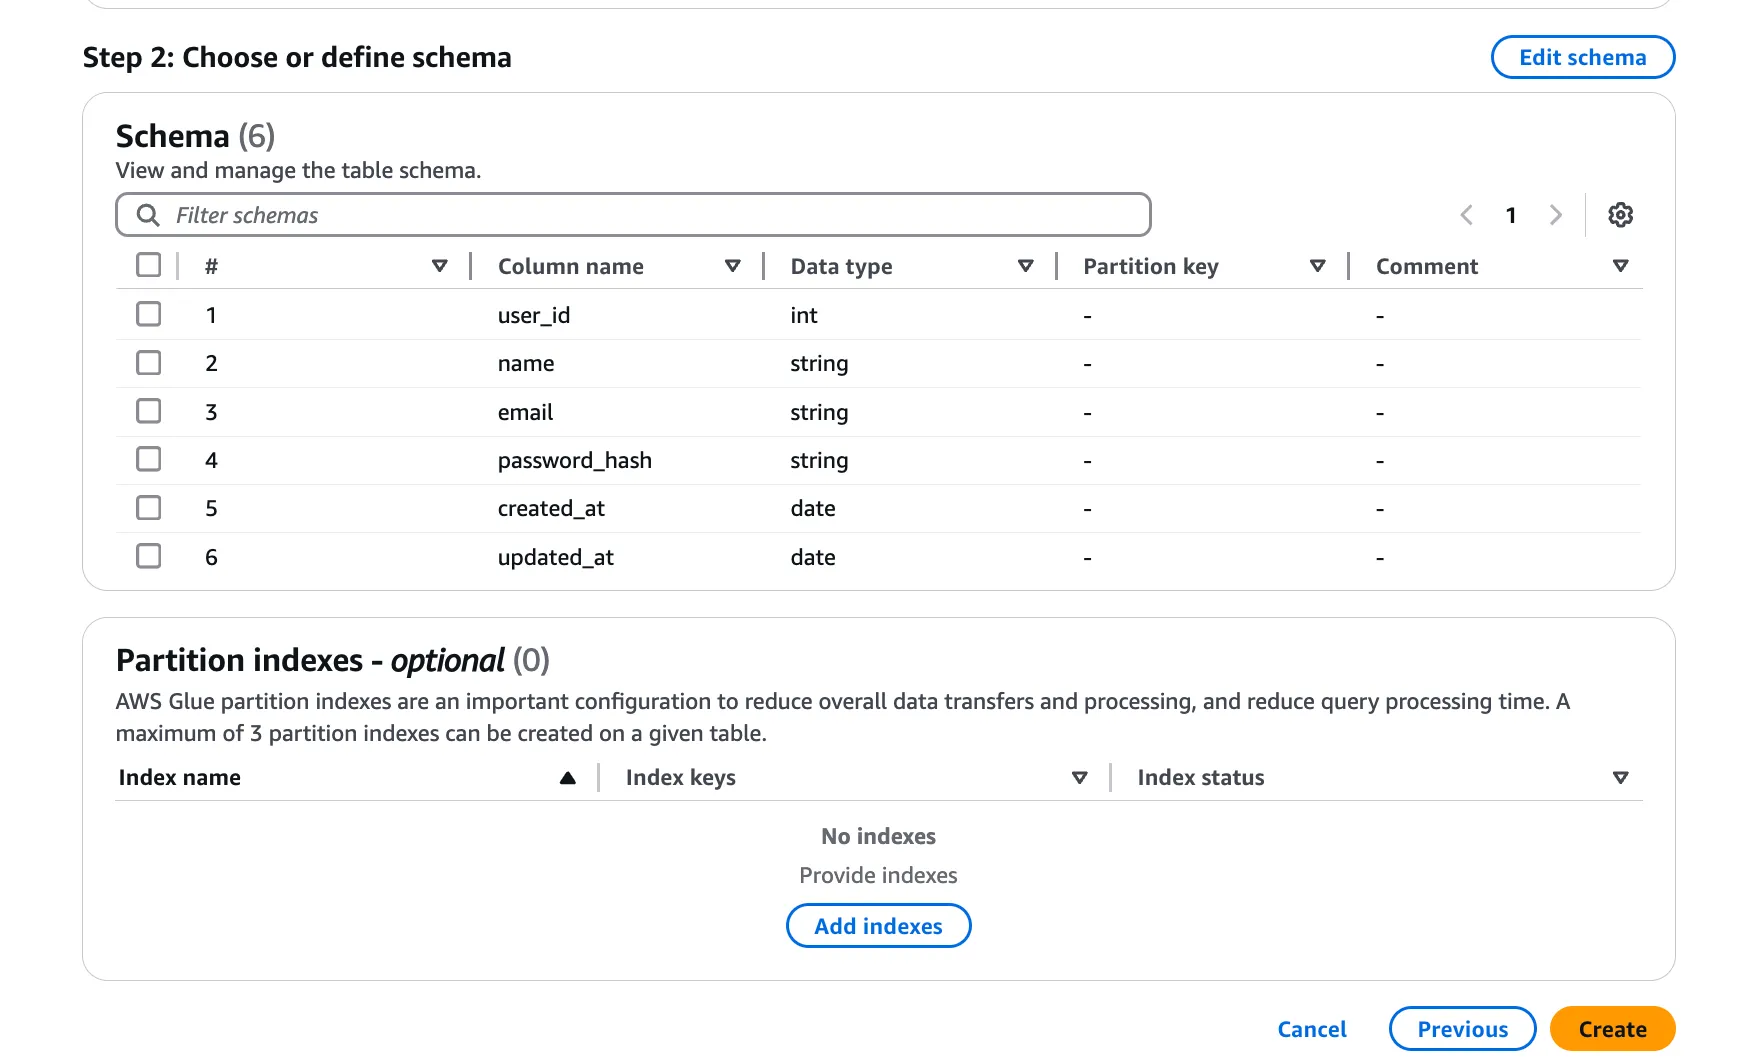Go to next schema page arrow

[1555, 215]
